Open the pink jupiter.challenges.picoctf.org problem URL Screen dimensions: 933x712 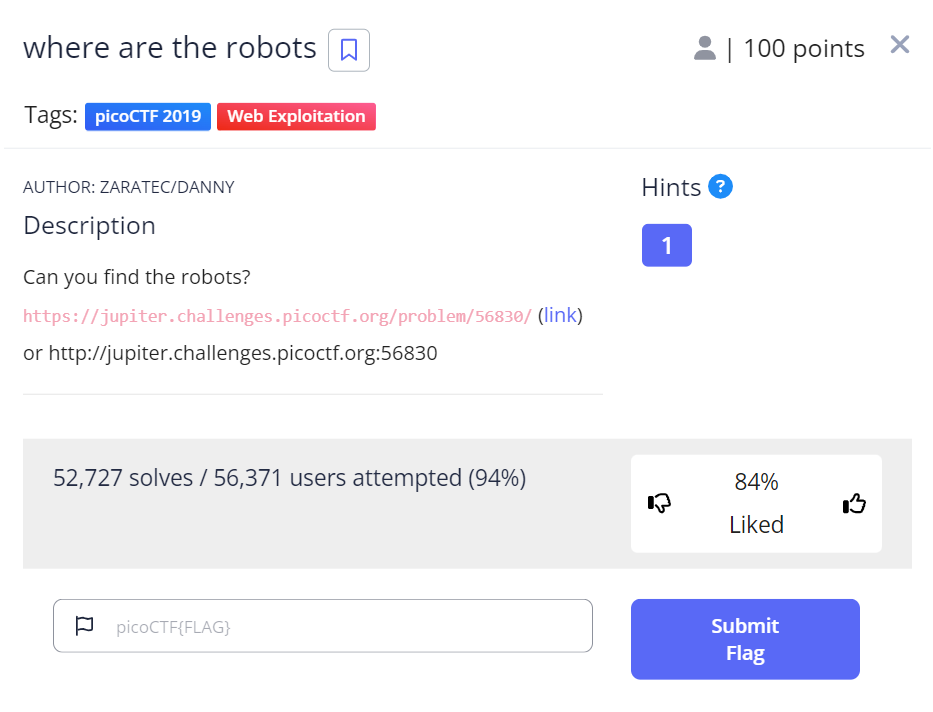point(277,316)
